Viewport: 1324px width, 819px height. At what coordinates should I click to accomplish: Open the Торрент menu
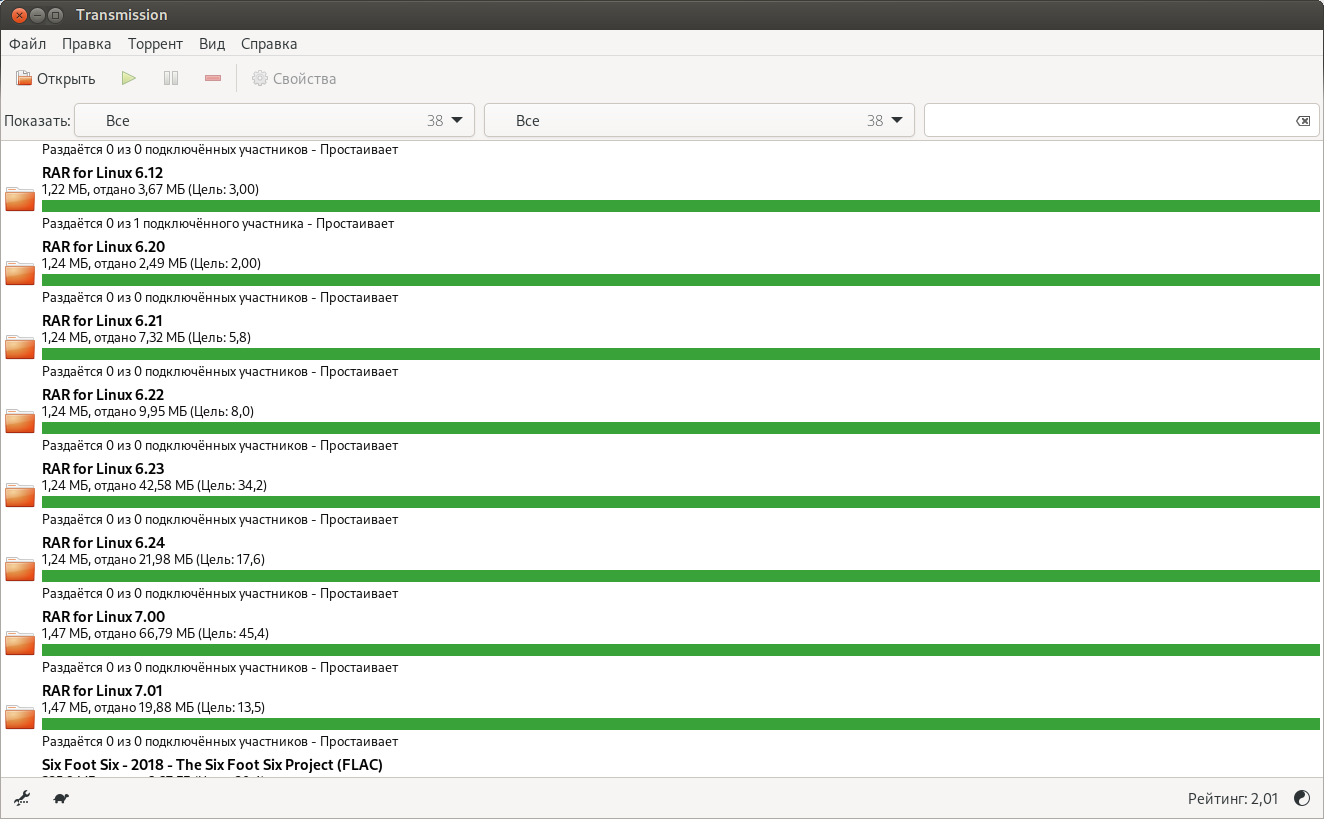pos(155,44)
